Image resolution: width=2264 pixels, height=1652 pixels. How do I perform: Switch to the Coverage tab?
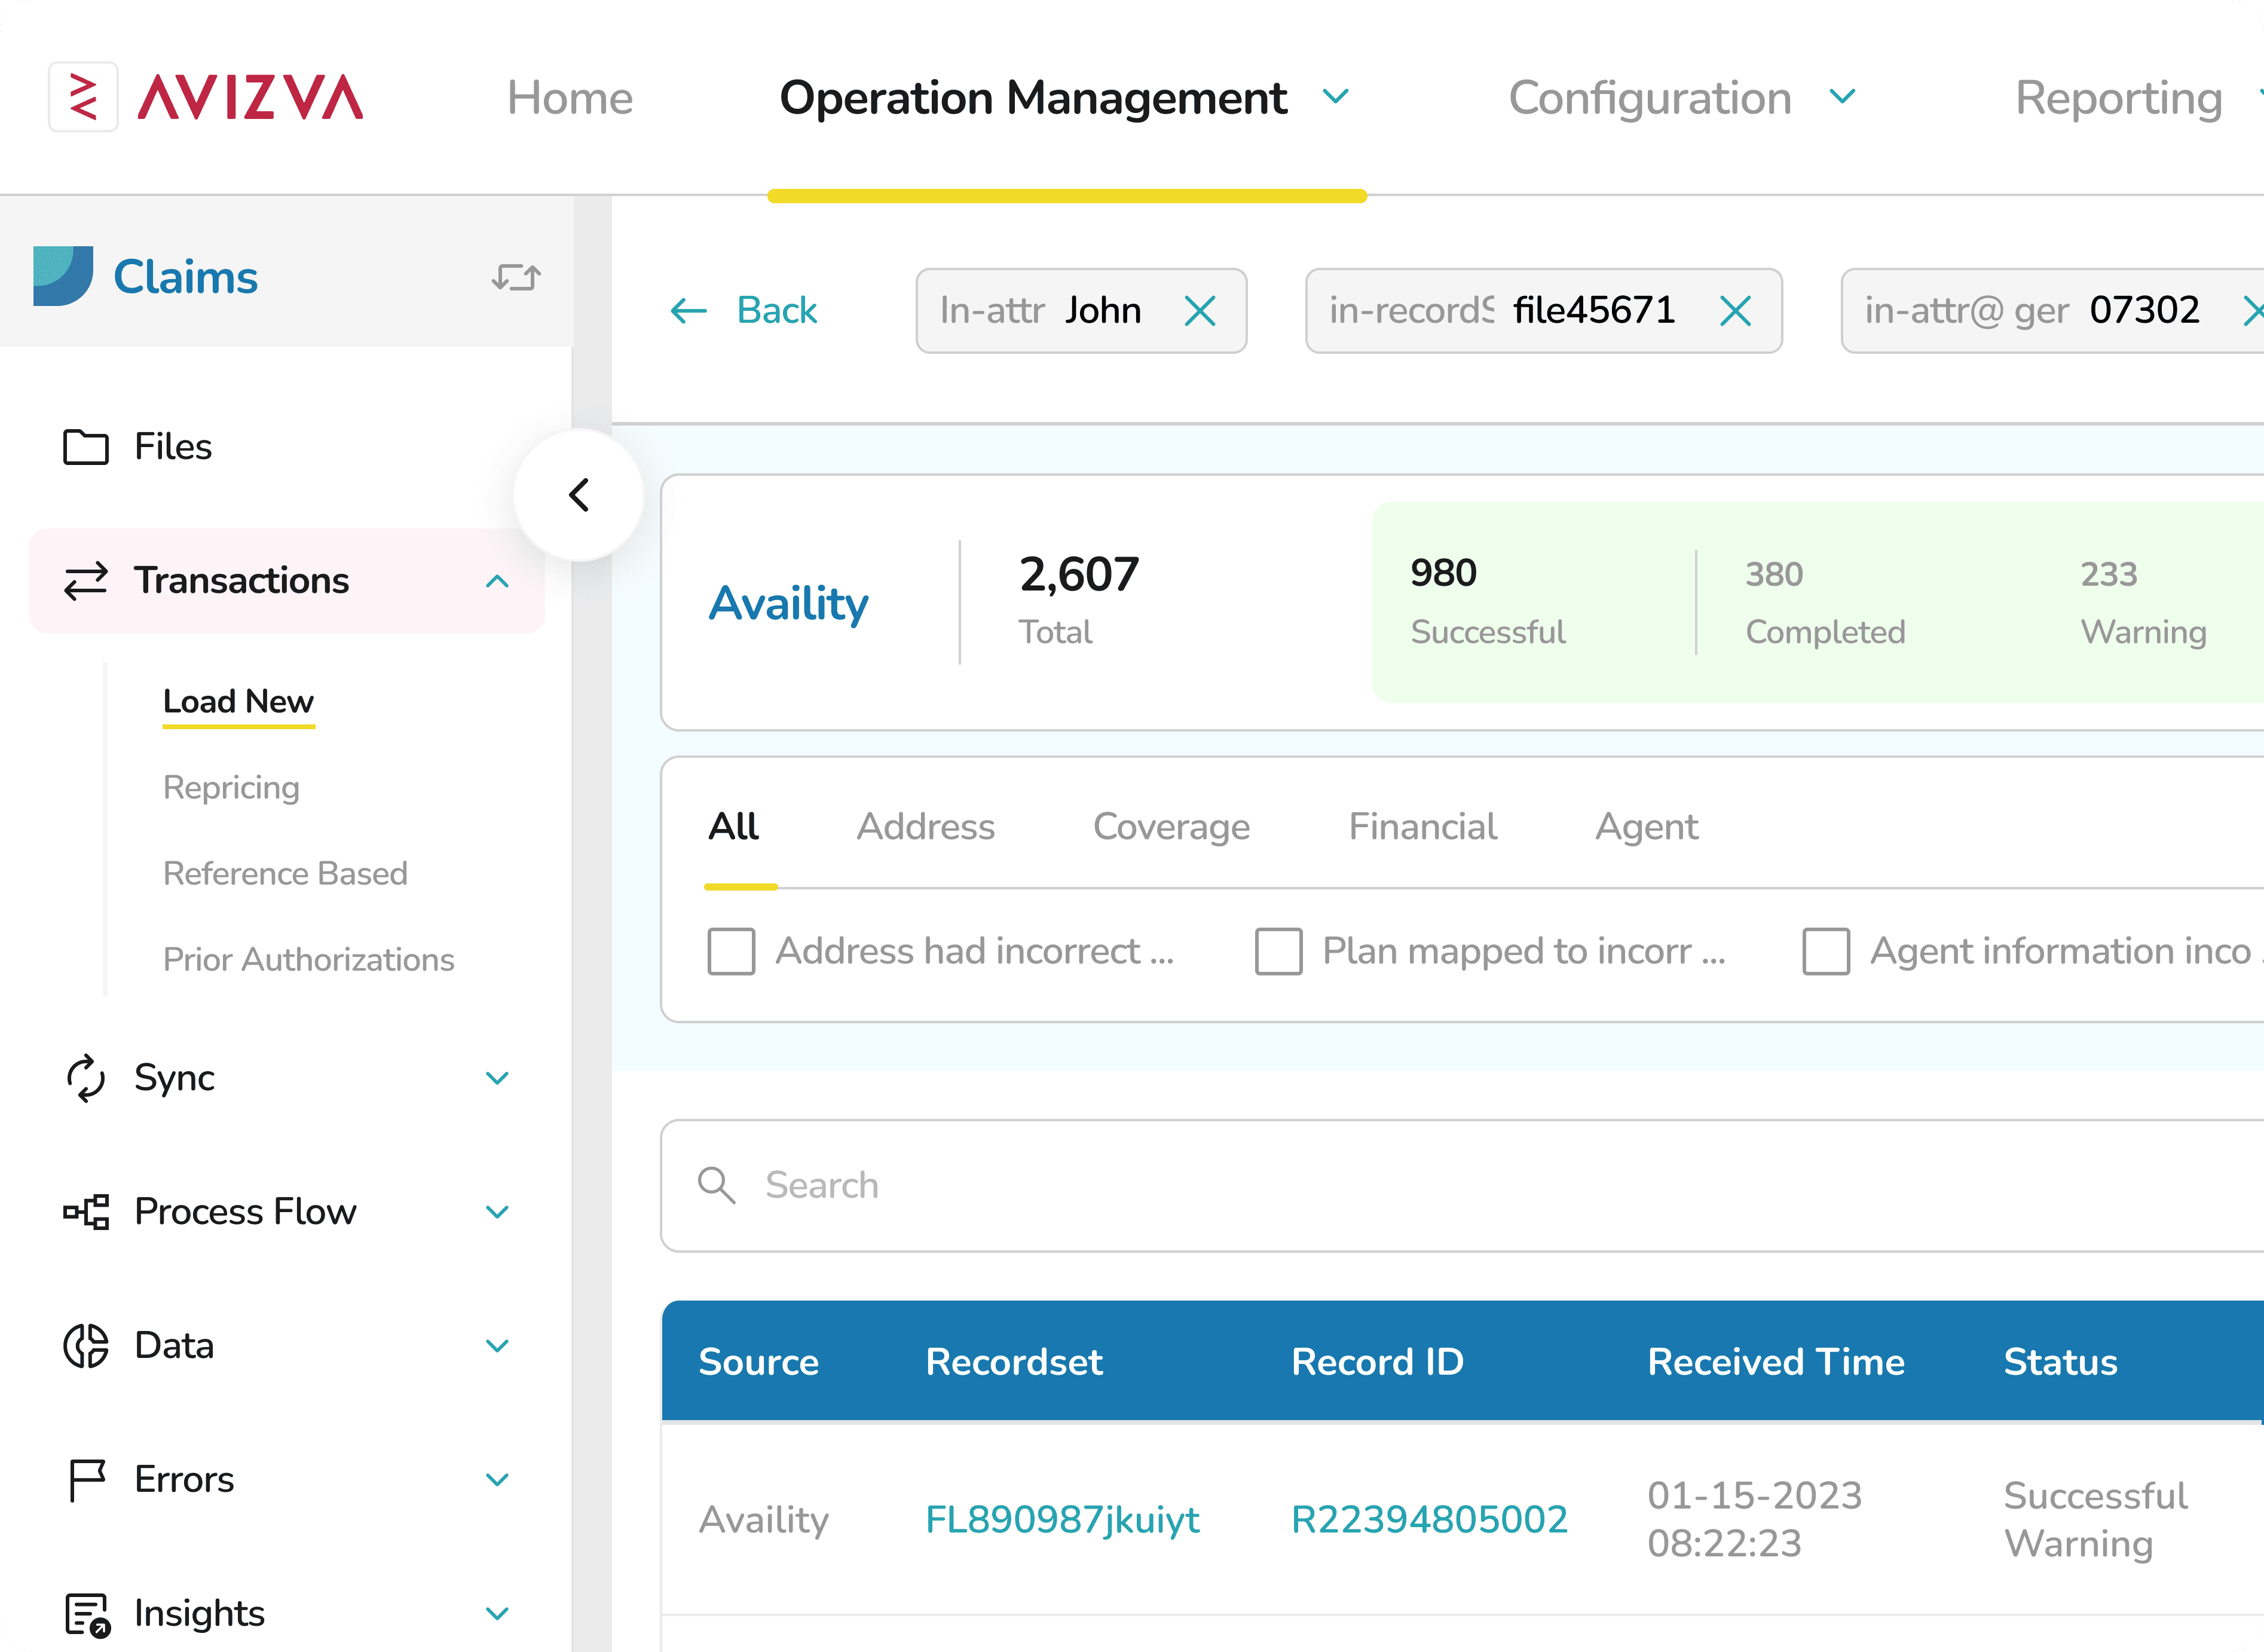click(1171, 827)
